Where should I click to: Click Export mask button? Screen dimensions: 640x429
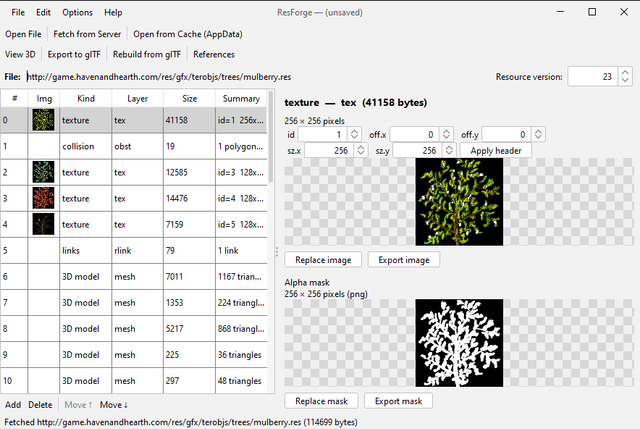398,401
